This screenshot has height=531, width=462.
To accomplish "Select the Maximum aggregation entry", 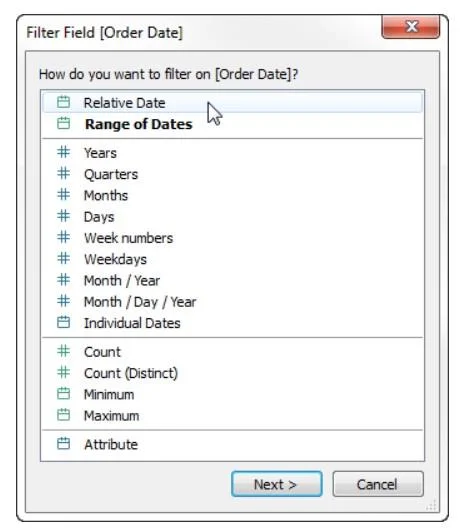I will pos(232,416).
